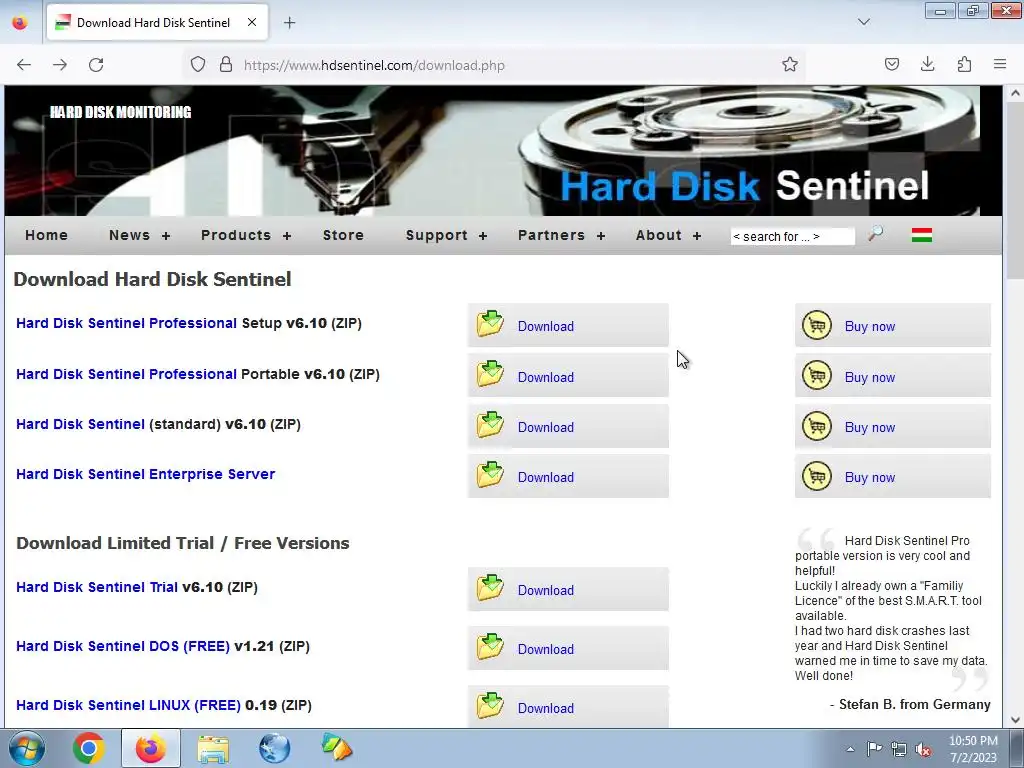The width and height of the screenshot is (1024, 768).
Task: Click the site search input field
Action: [x=792, y=236]
